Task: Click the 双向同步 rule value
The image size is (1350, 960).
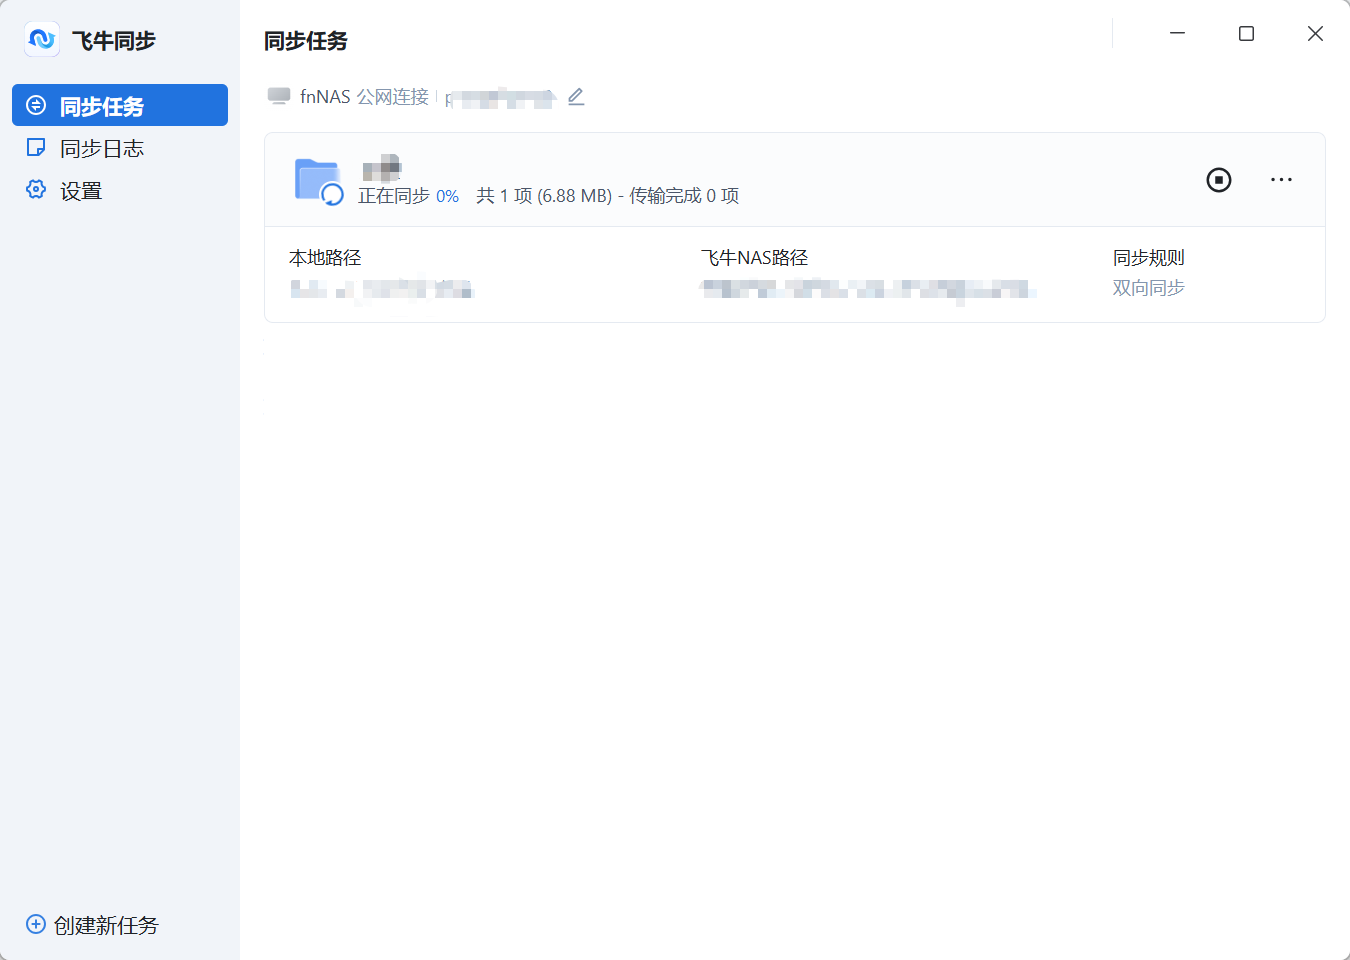Action: (1149, 288)
